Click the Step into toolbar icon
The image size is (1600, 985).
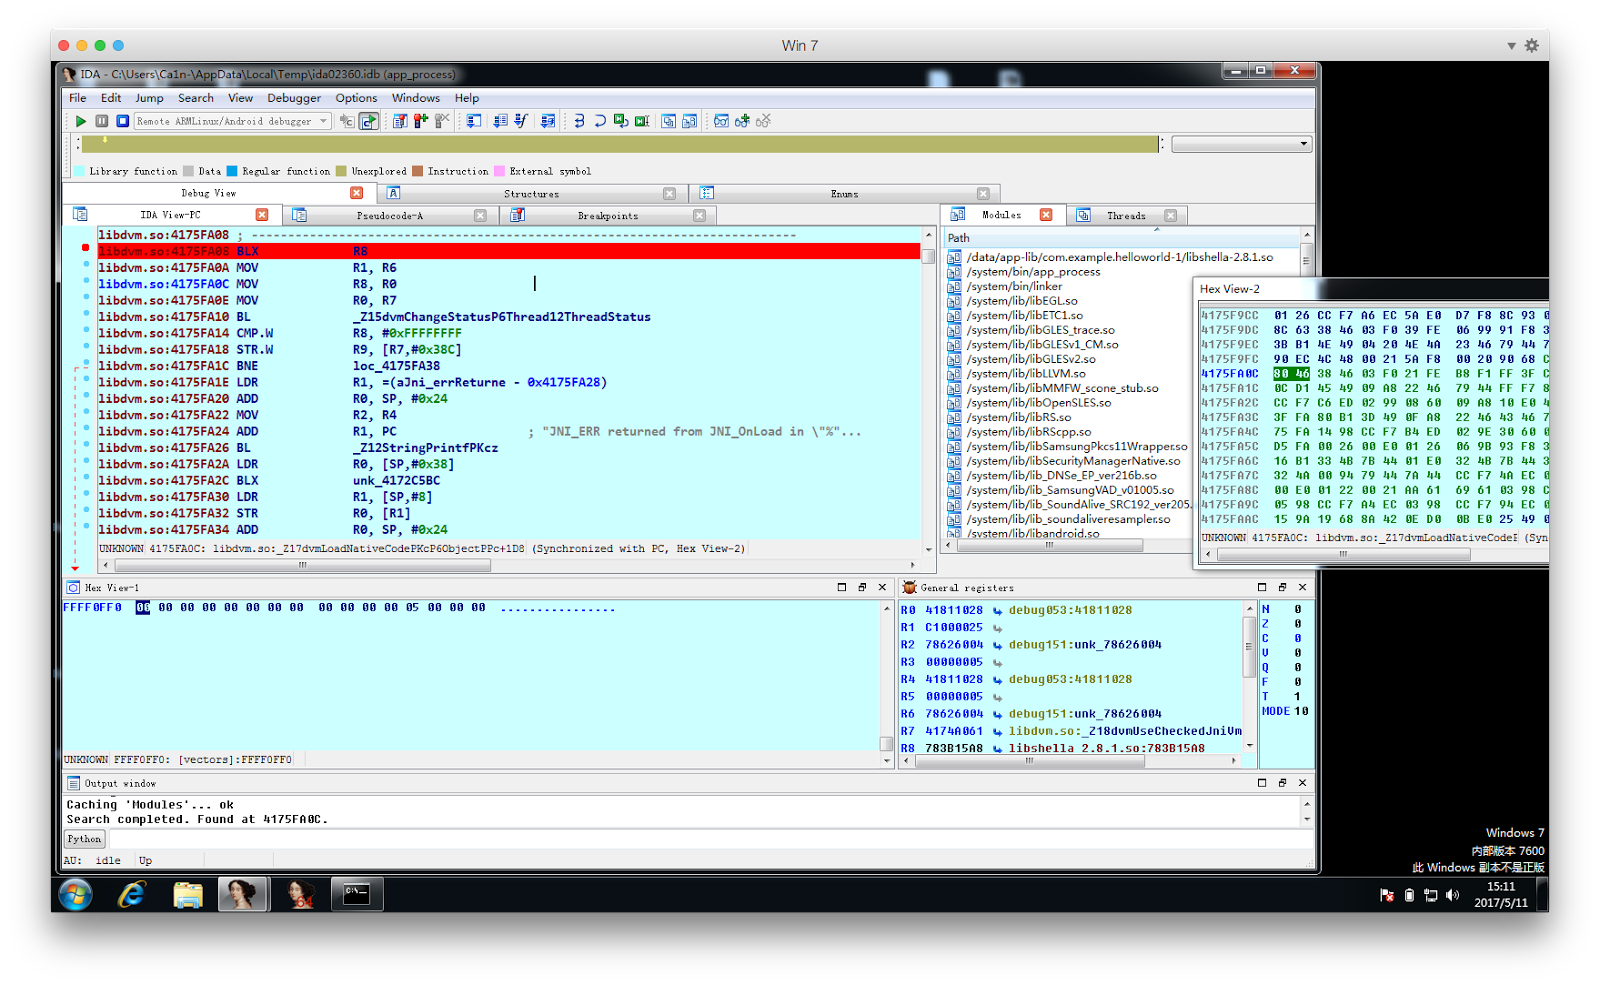579,121
